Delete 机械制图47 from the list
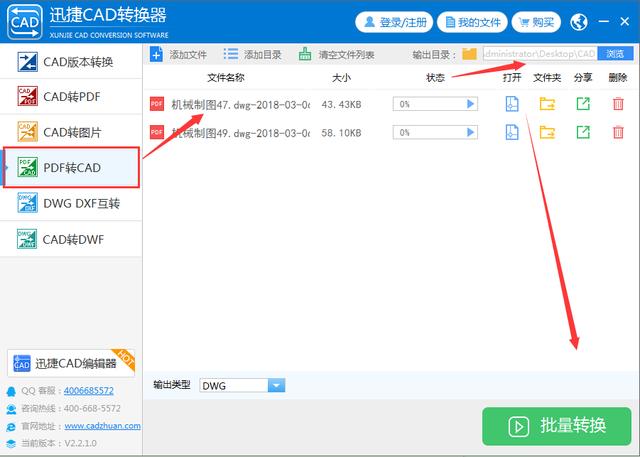Viewport: 640px width, 457px height. [x=618, y=104]
